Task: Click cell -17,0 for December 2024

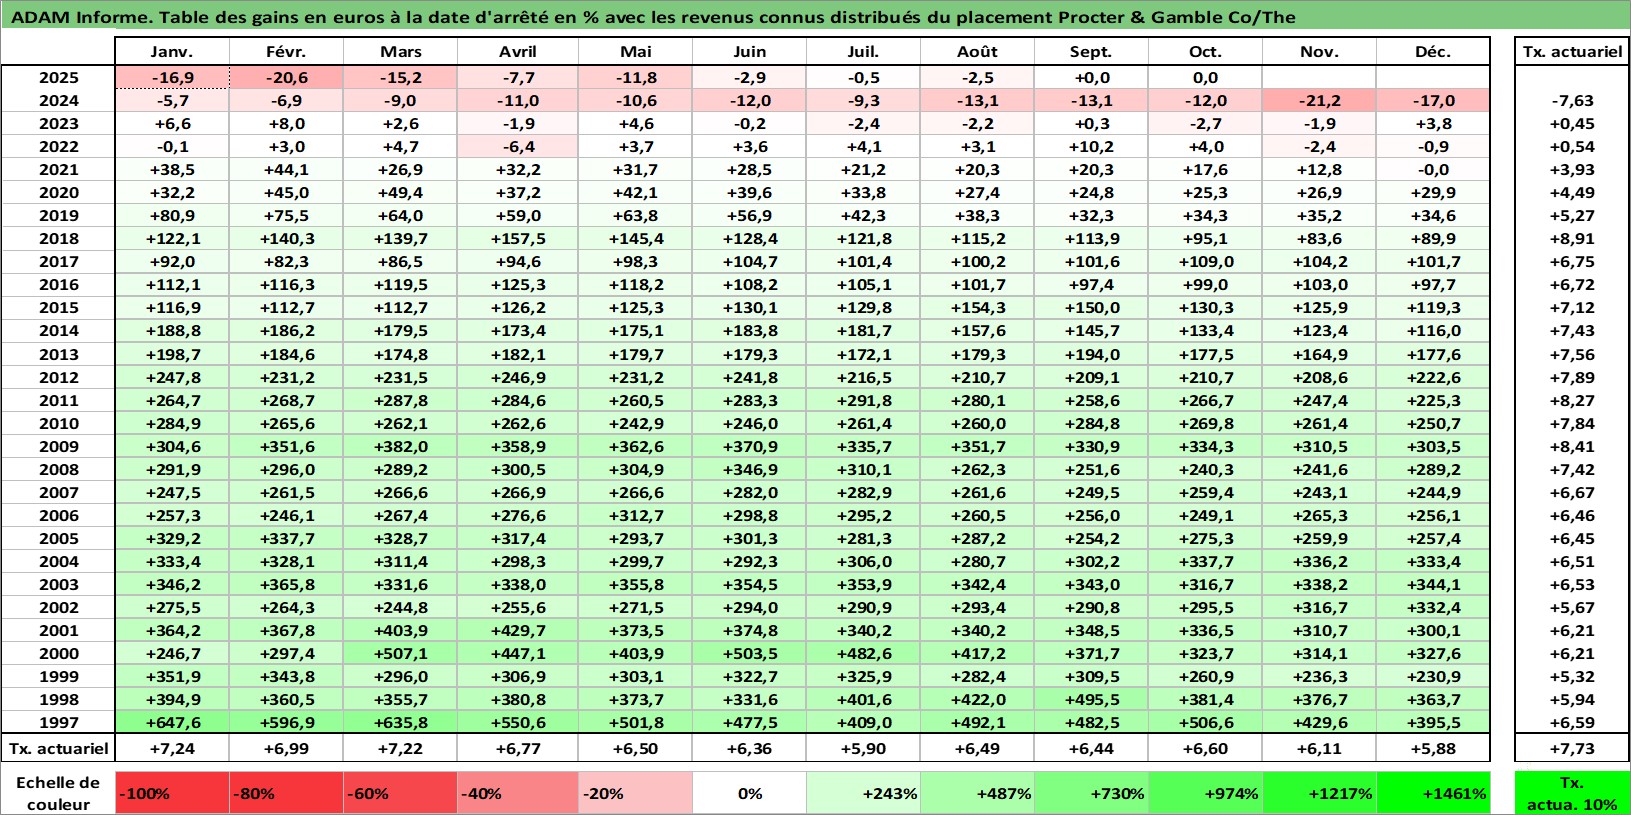Action: pos(1433,100)
